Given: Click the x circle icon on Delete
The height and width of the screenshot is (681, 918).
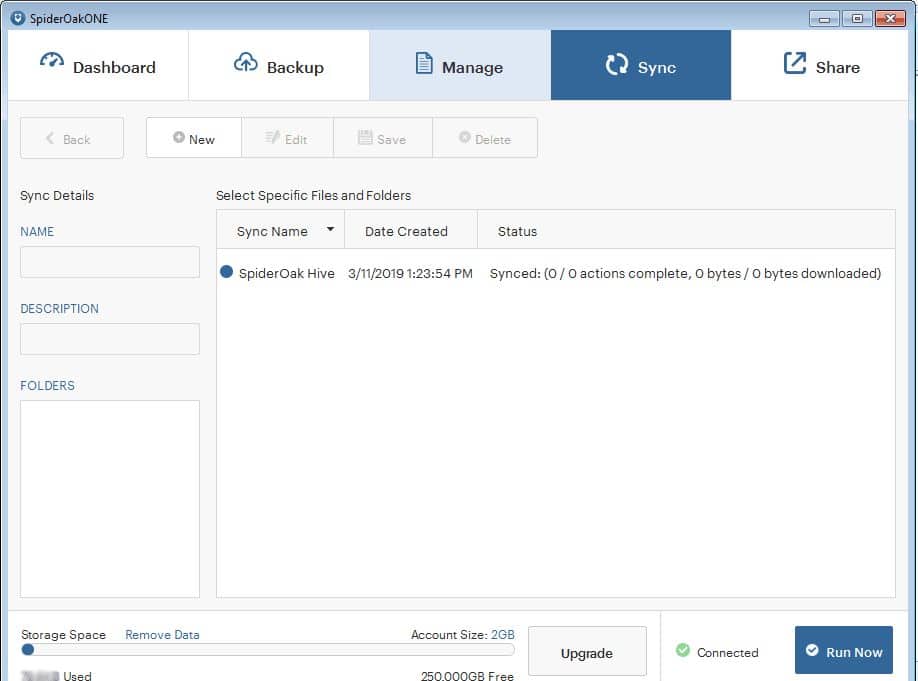Looking at the screenshot, I should [464, 137].
